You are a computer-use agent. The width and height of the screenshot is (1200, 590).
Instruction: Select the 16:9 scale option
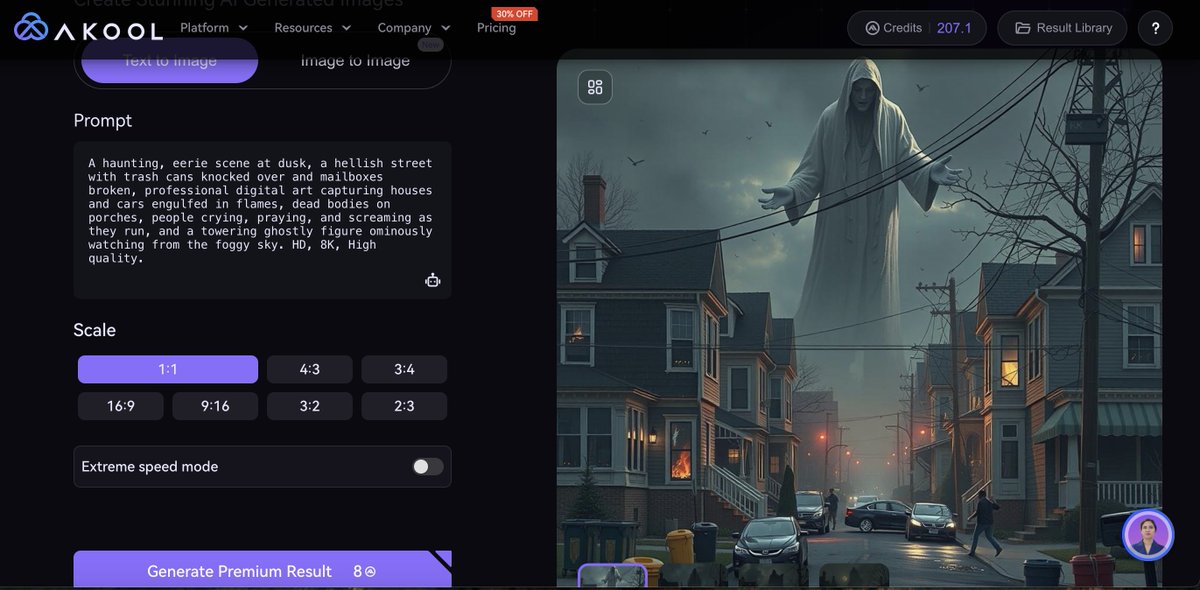click(x=121, y=406)
